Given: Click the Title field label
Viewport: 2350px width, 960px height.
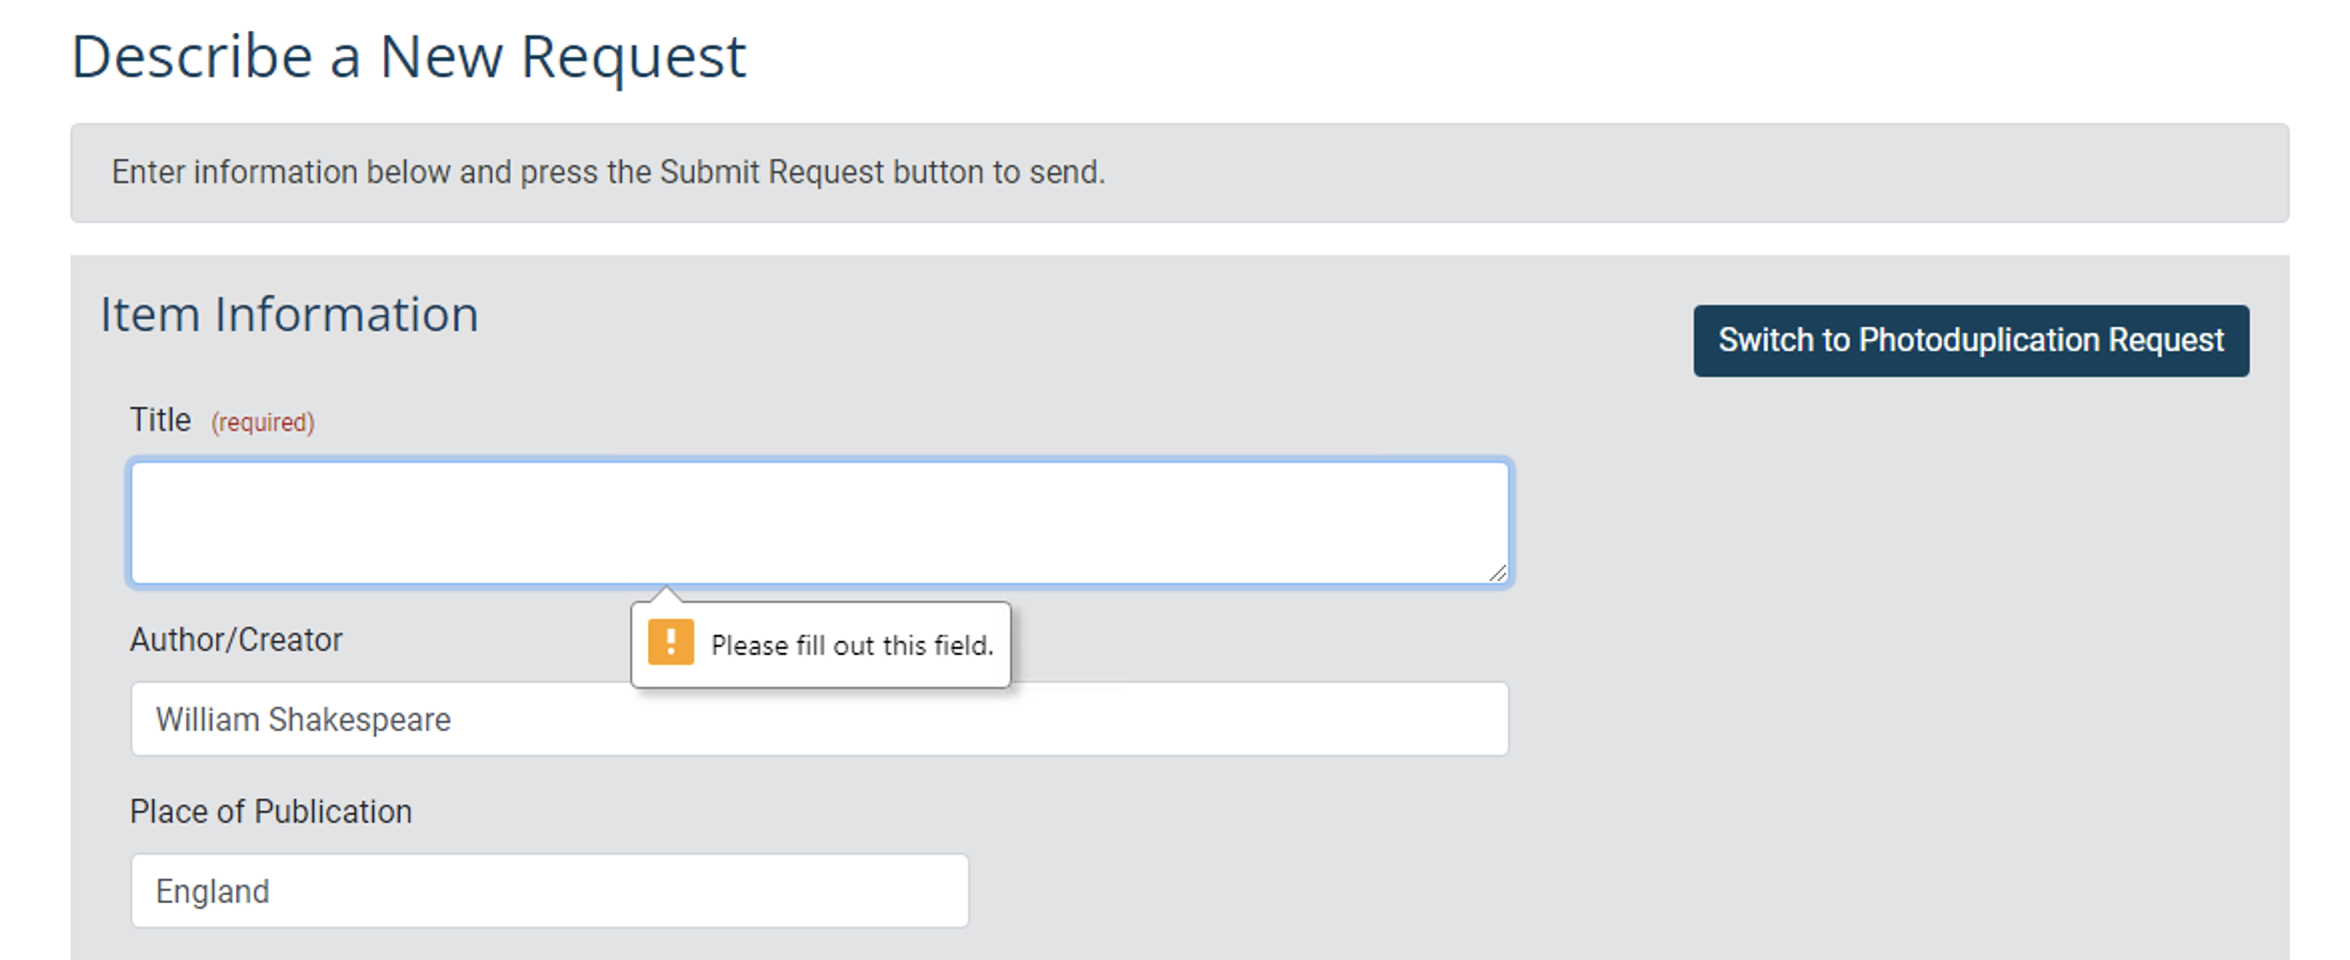Looking at the screenshot, I should 160,419.
